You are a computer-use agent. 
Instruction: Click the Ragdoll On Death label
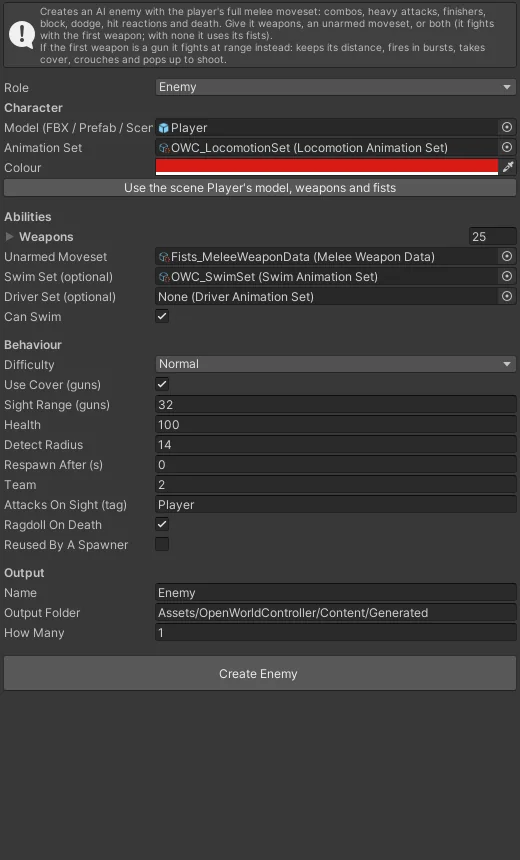coord(53,525)
